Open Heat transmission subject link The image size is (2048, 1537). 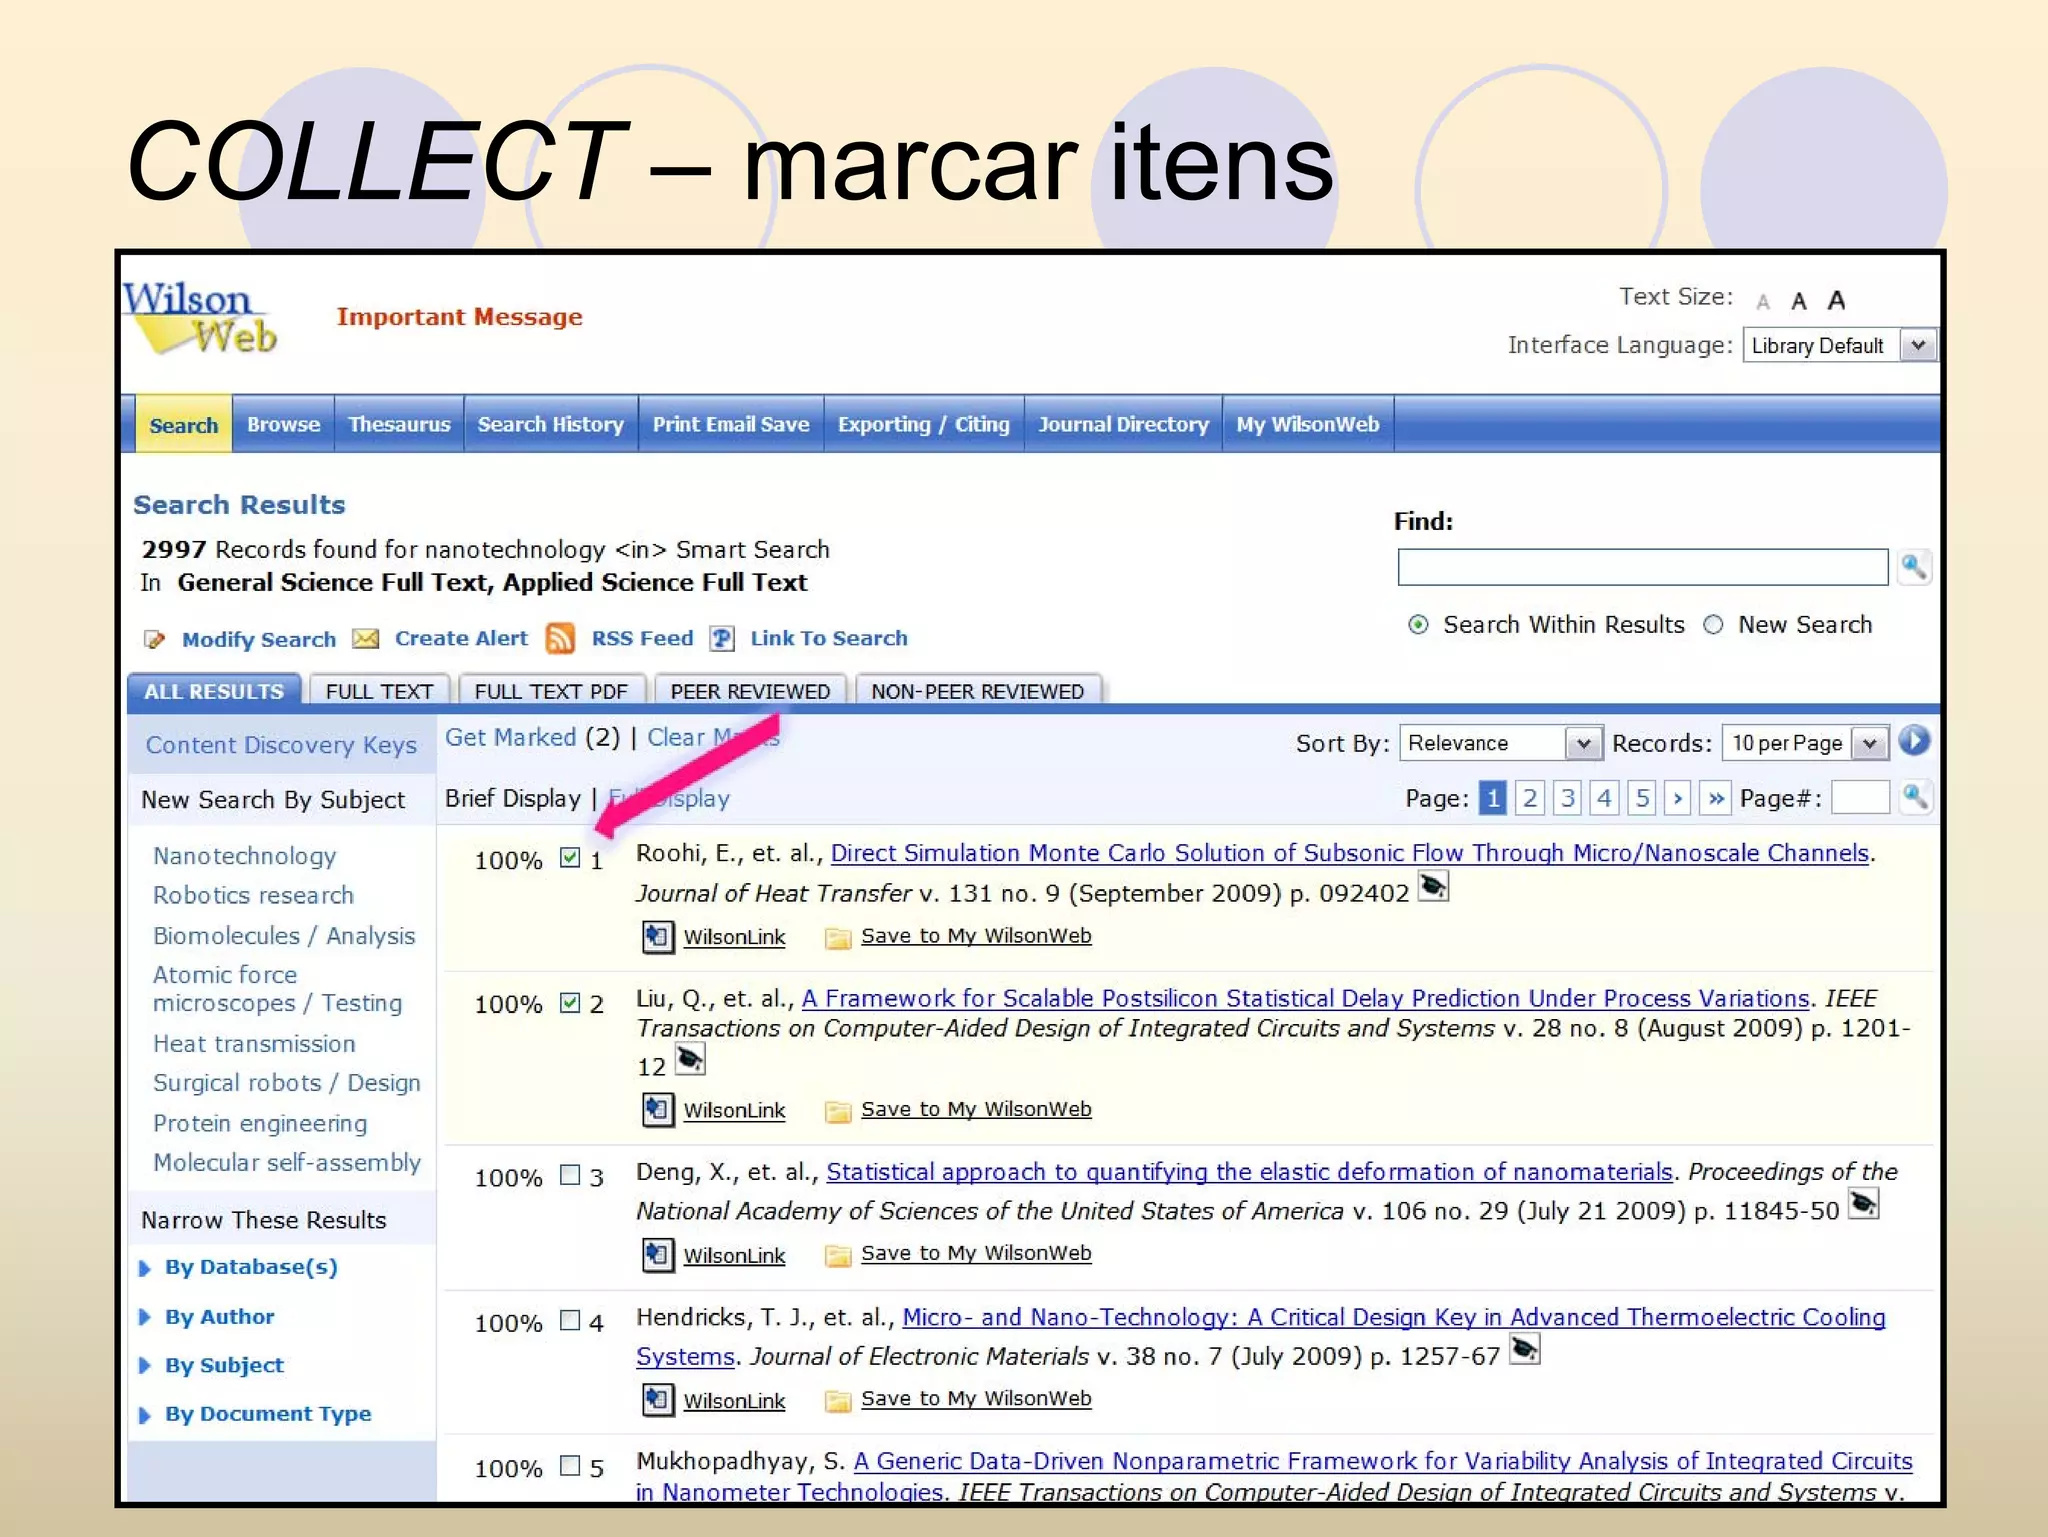[x=254, y=1044]
